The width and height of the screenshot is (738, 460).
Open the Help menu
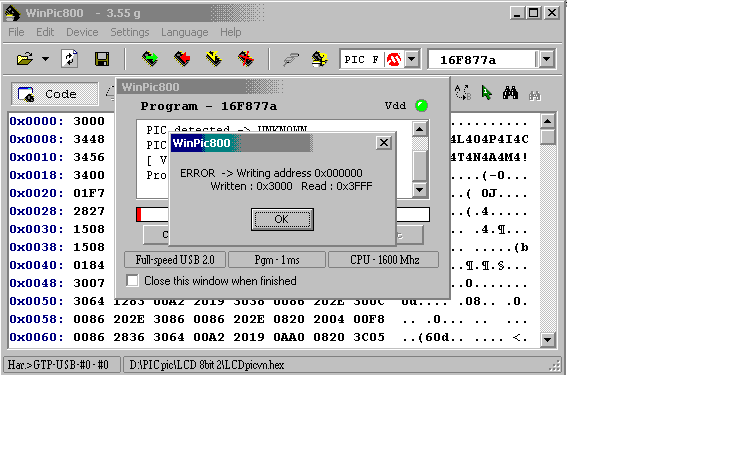coord(231,32)
